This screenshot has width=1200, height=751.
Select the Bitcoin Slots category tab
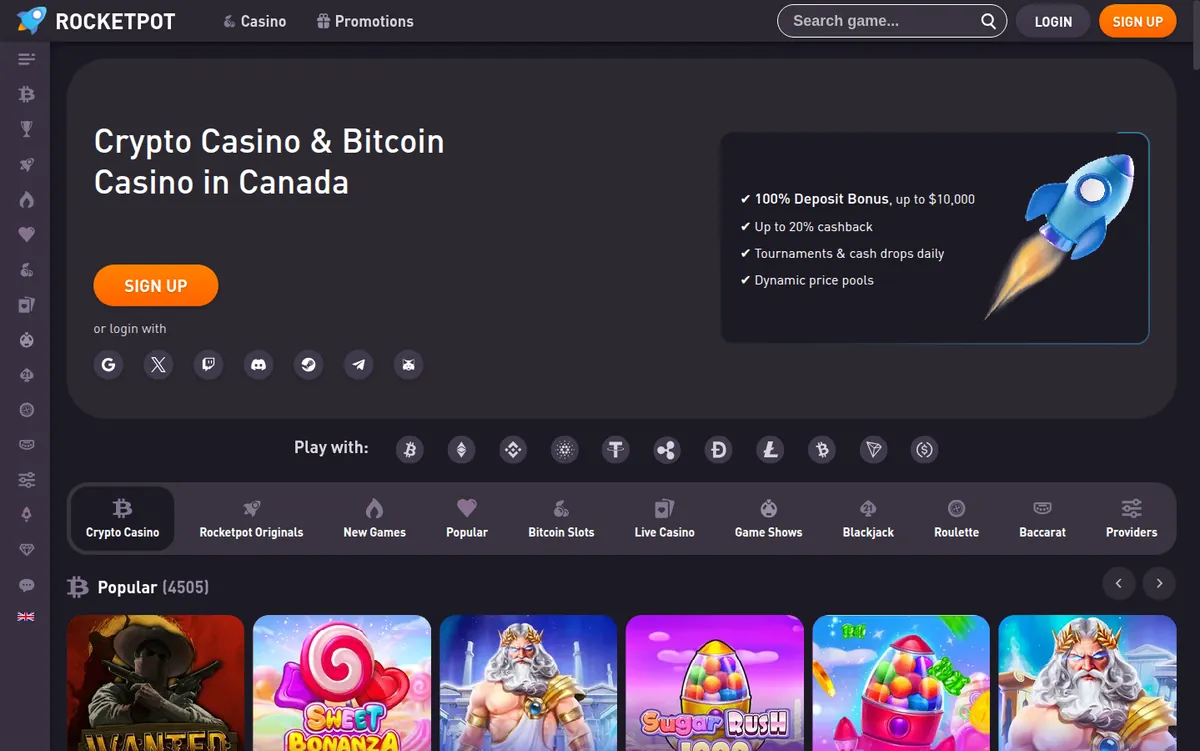(561, 518)
